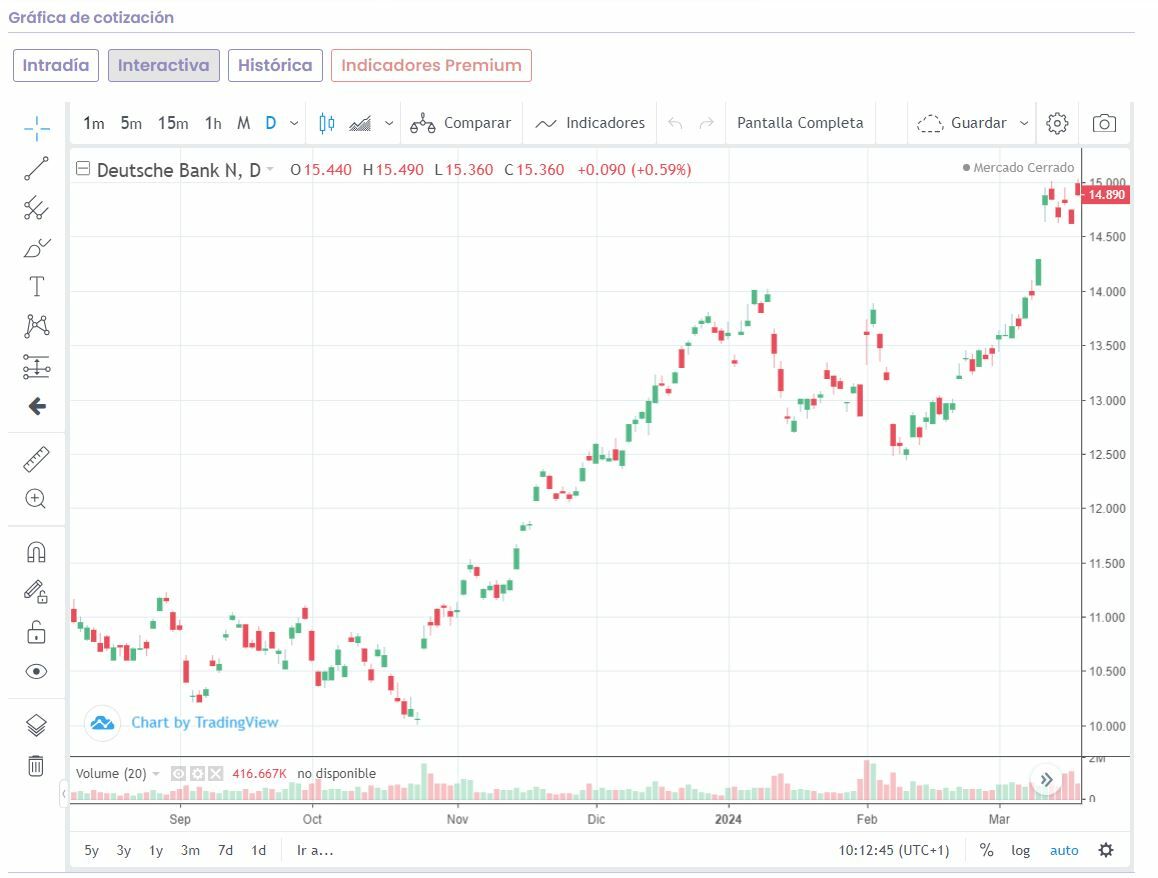The height and width of the screenshot is (878, 1158).
Task: Click Ir a... go to date
Action: [x=315, y=851]
